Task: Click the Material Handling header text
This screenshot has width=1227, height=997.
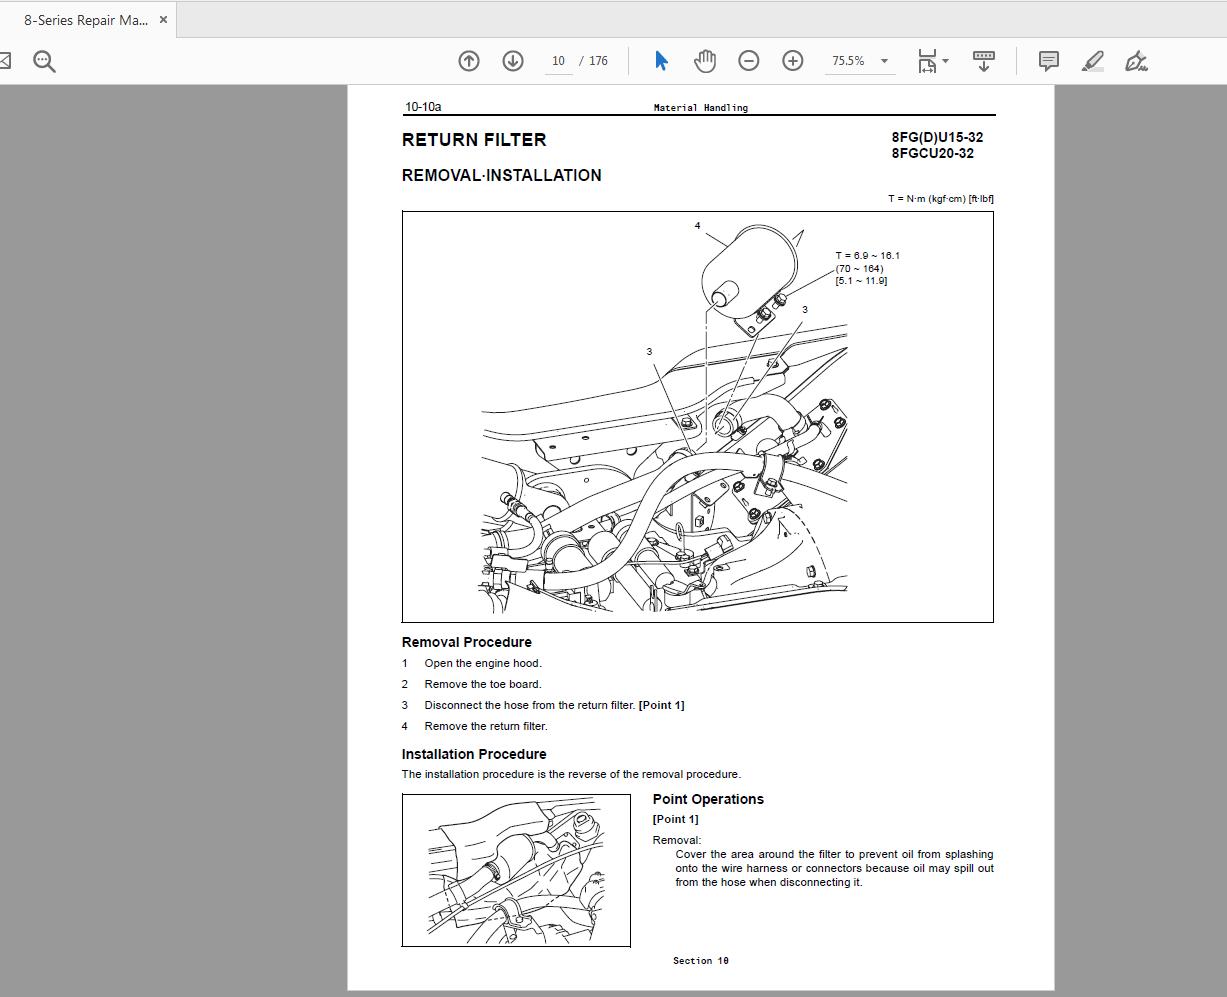Action: 701,107
